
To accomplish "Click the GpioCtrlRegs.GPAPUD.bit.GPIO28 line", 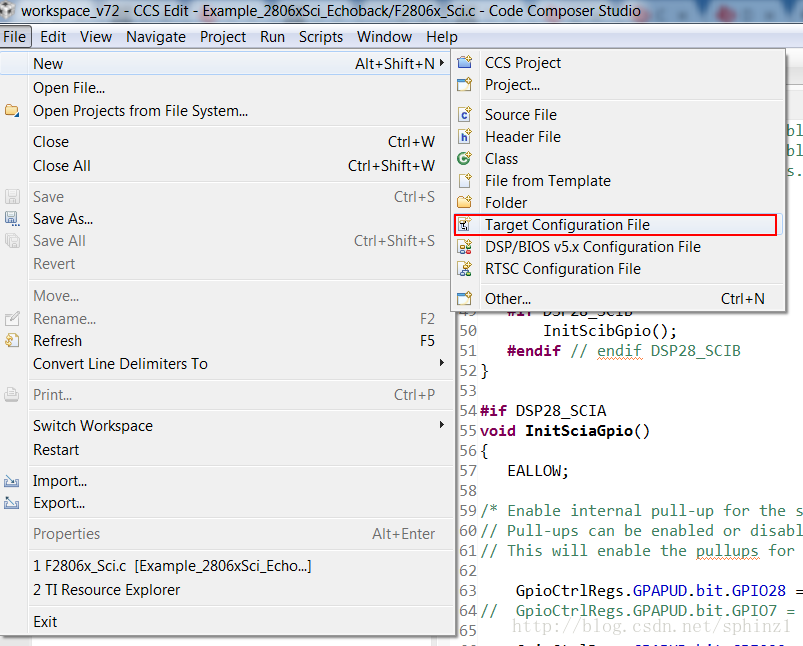I will (650, 591).
